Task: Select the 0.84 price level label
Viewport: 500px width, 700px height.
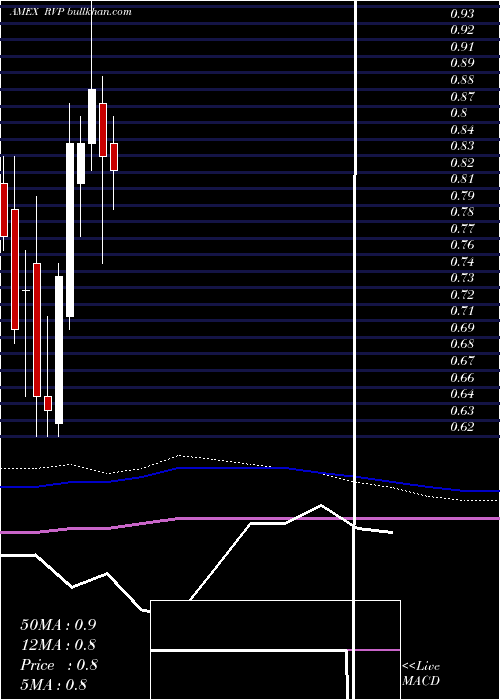Action: click(462, 130)
